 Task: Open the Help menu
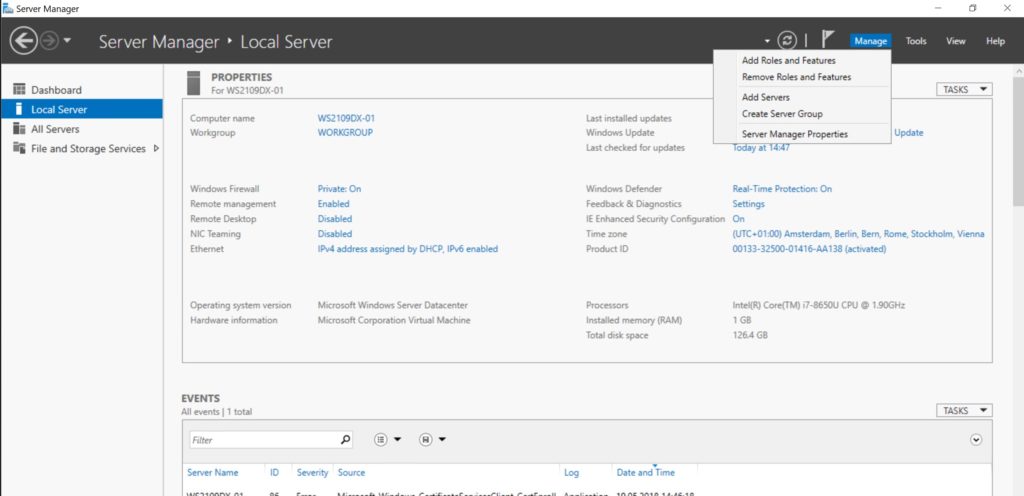click(x=995, y=41)
